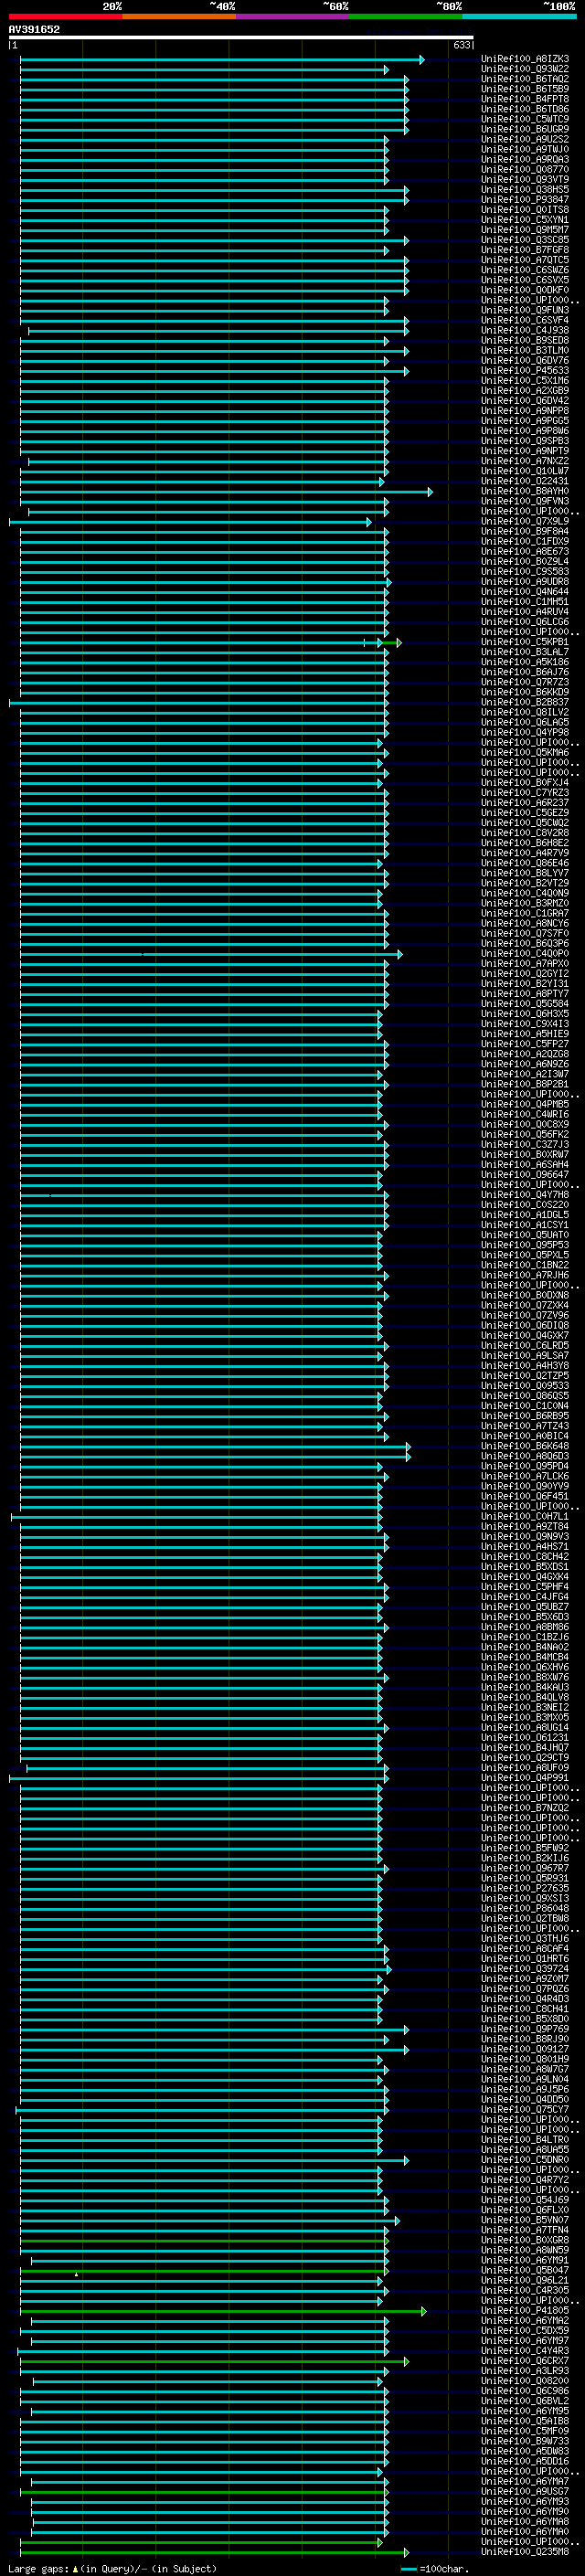Click the UniRef100_Q6BVL2 label
Image resolution: width=585 pixels, height=2576 pixels.
(x=525, y=2401)
